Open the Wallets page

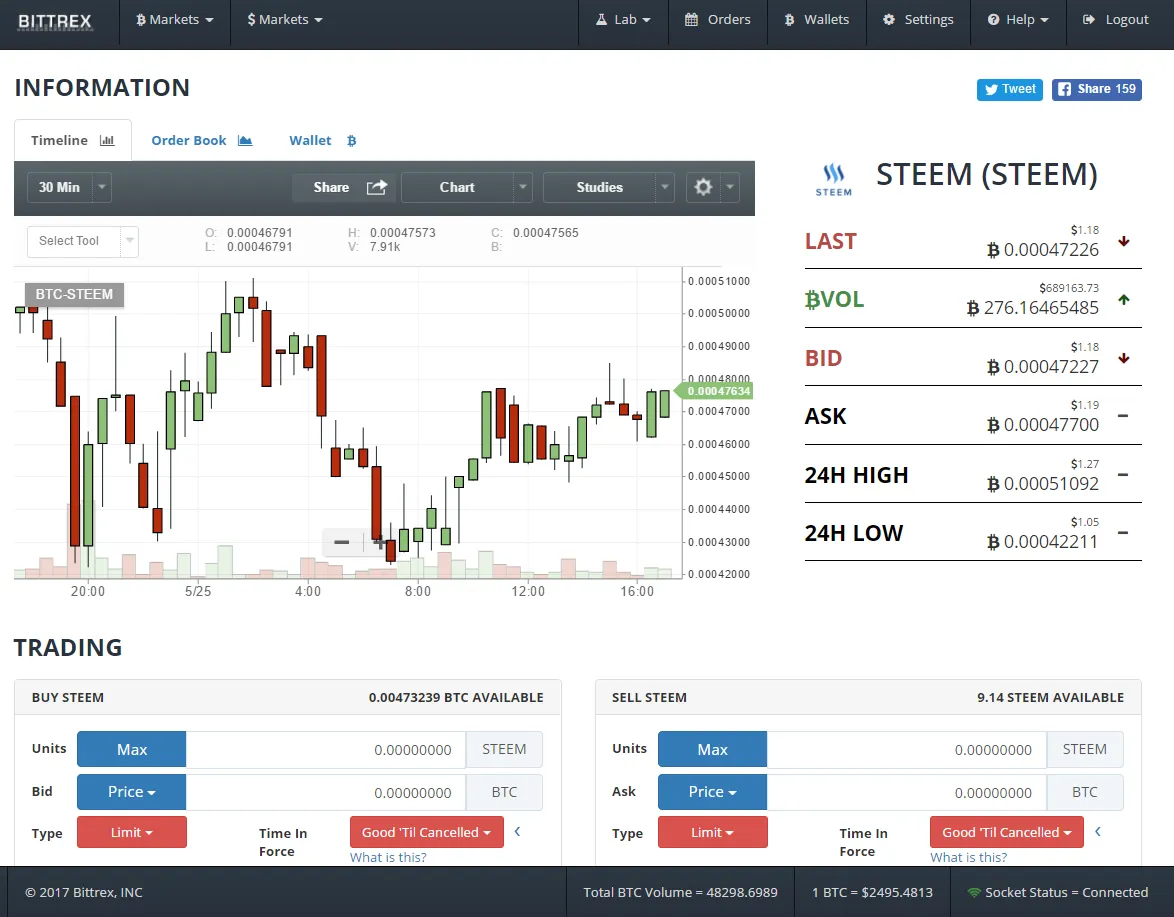click(816, 20)
